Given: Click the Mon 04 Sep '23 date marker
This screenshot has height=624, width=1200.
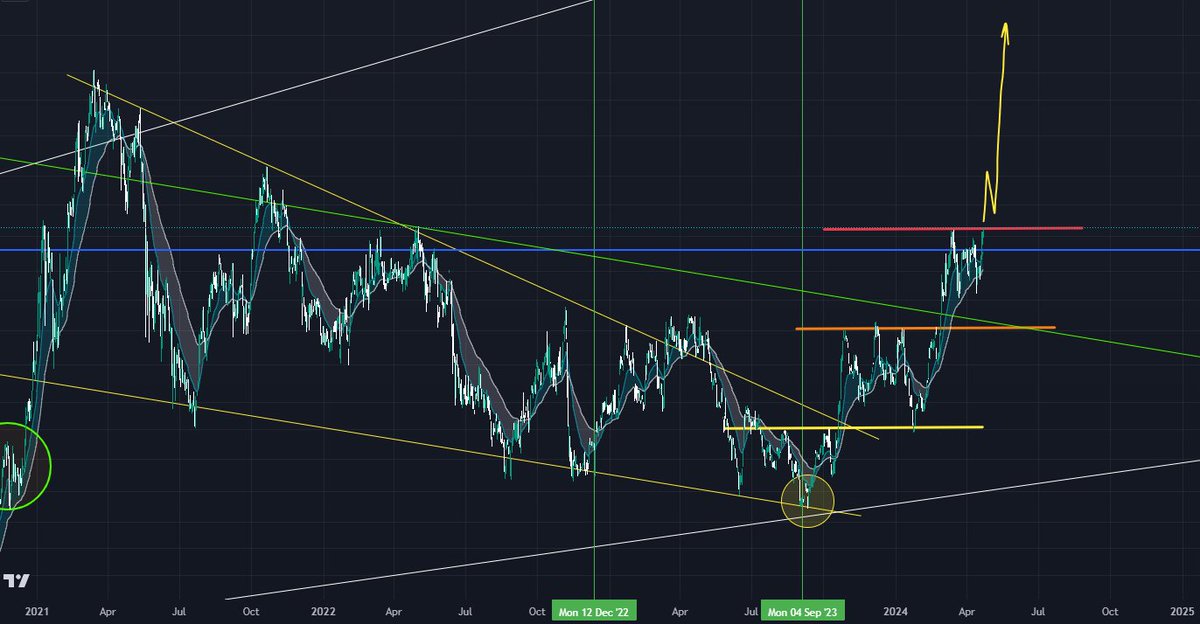Looking at the screenshot, I should tap(803, 609).
